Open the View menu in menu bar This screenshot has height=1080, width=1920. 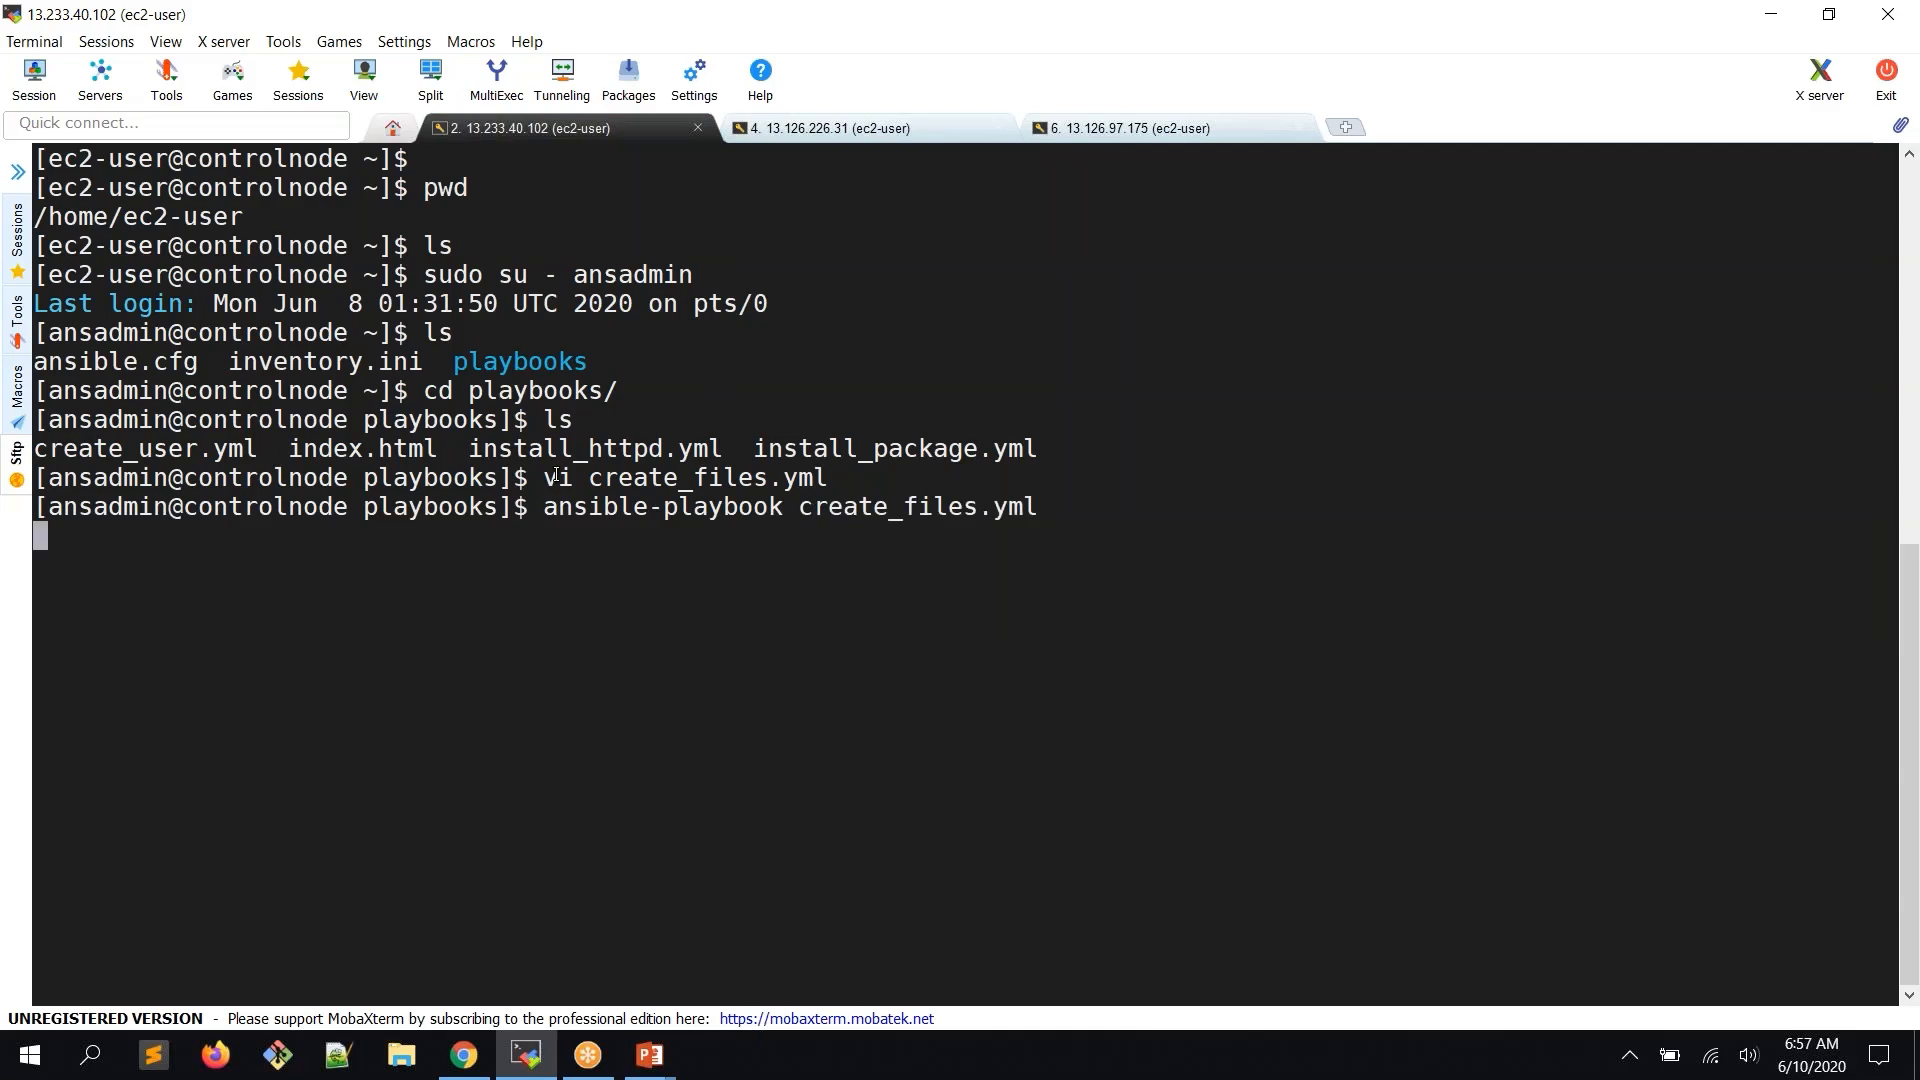166,41
